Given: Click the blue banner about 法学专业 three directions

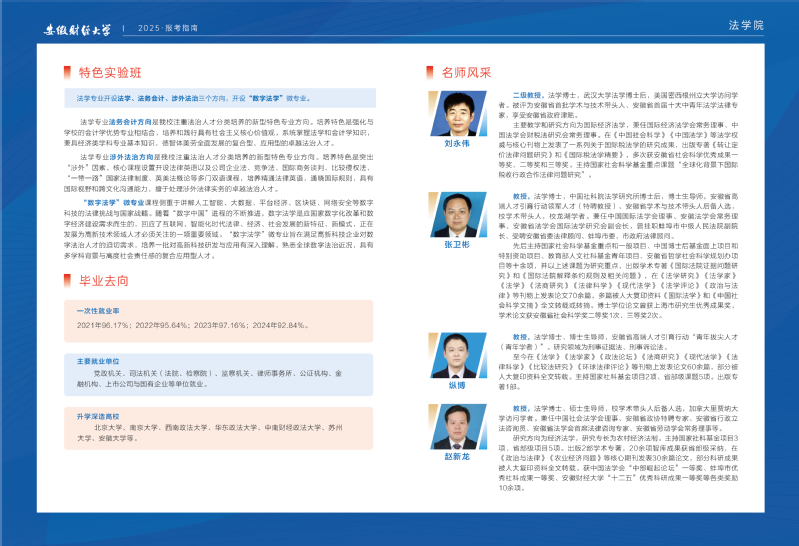Looking at the screenshot, I should (220, 98).
